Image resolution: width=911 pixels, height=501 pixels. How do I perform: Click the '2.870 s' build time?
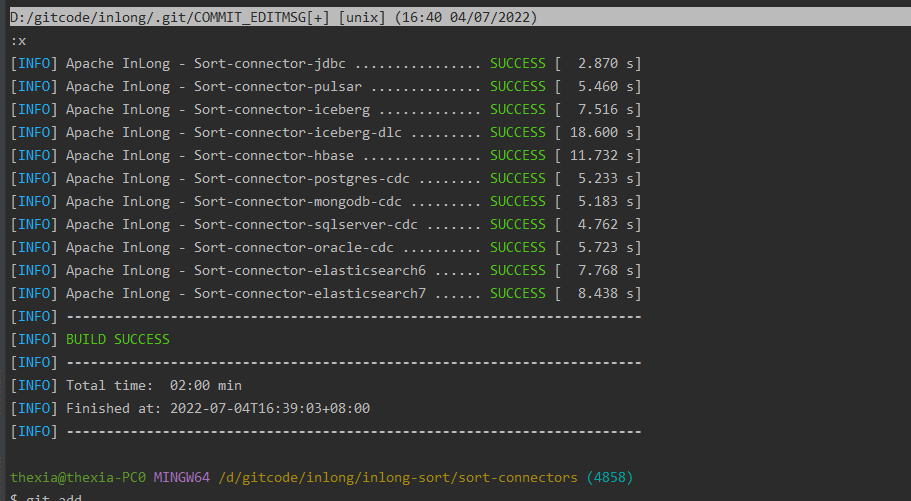pos(605,63)
